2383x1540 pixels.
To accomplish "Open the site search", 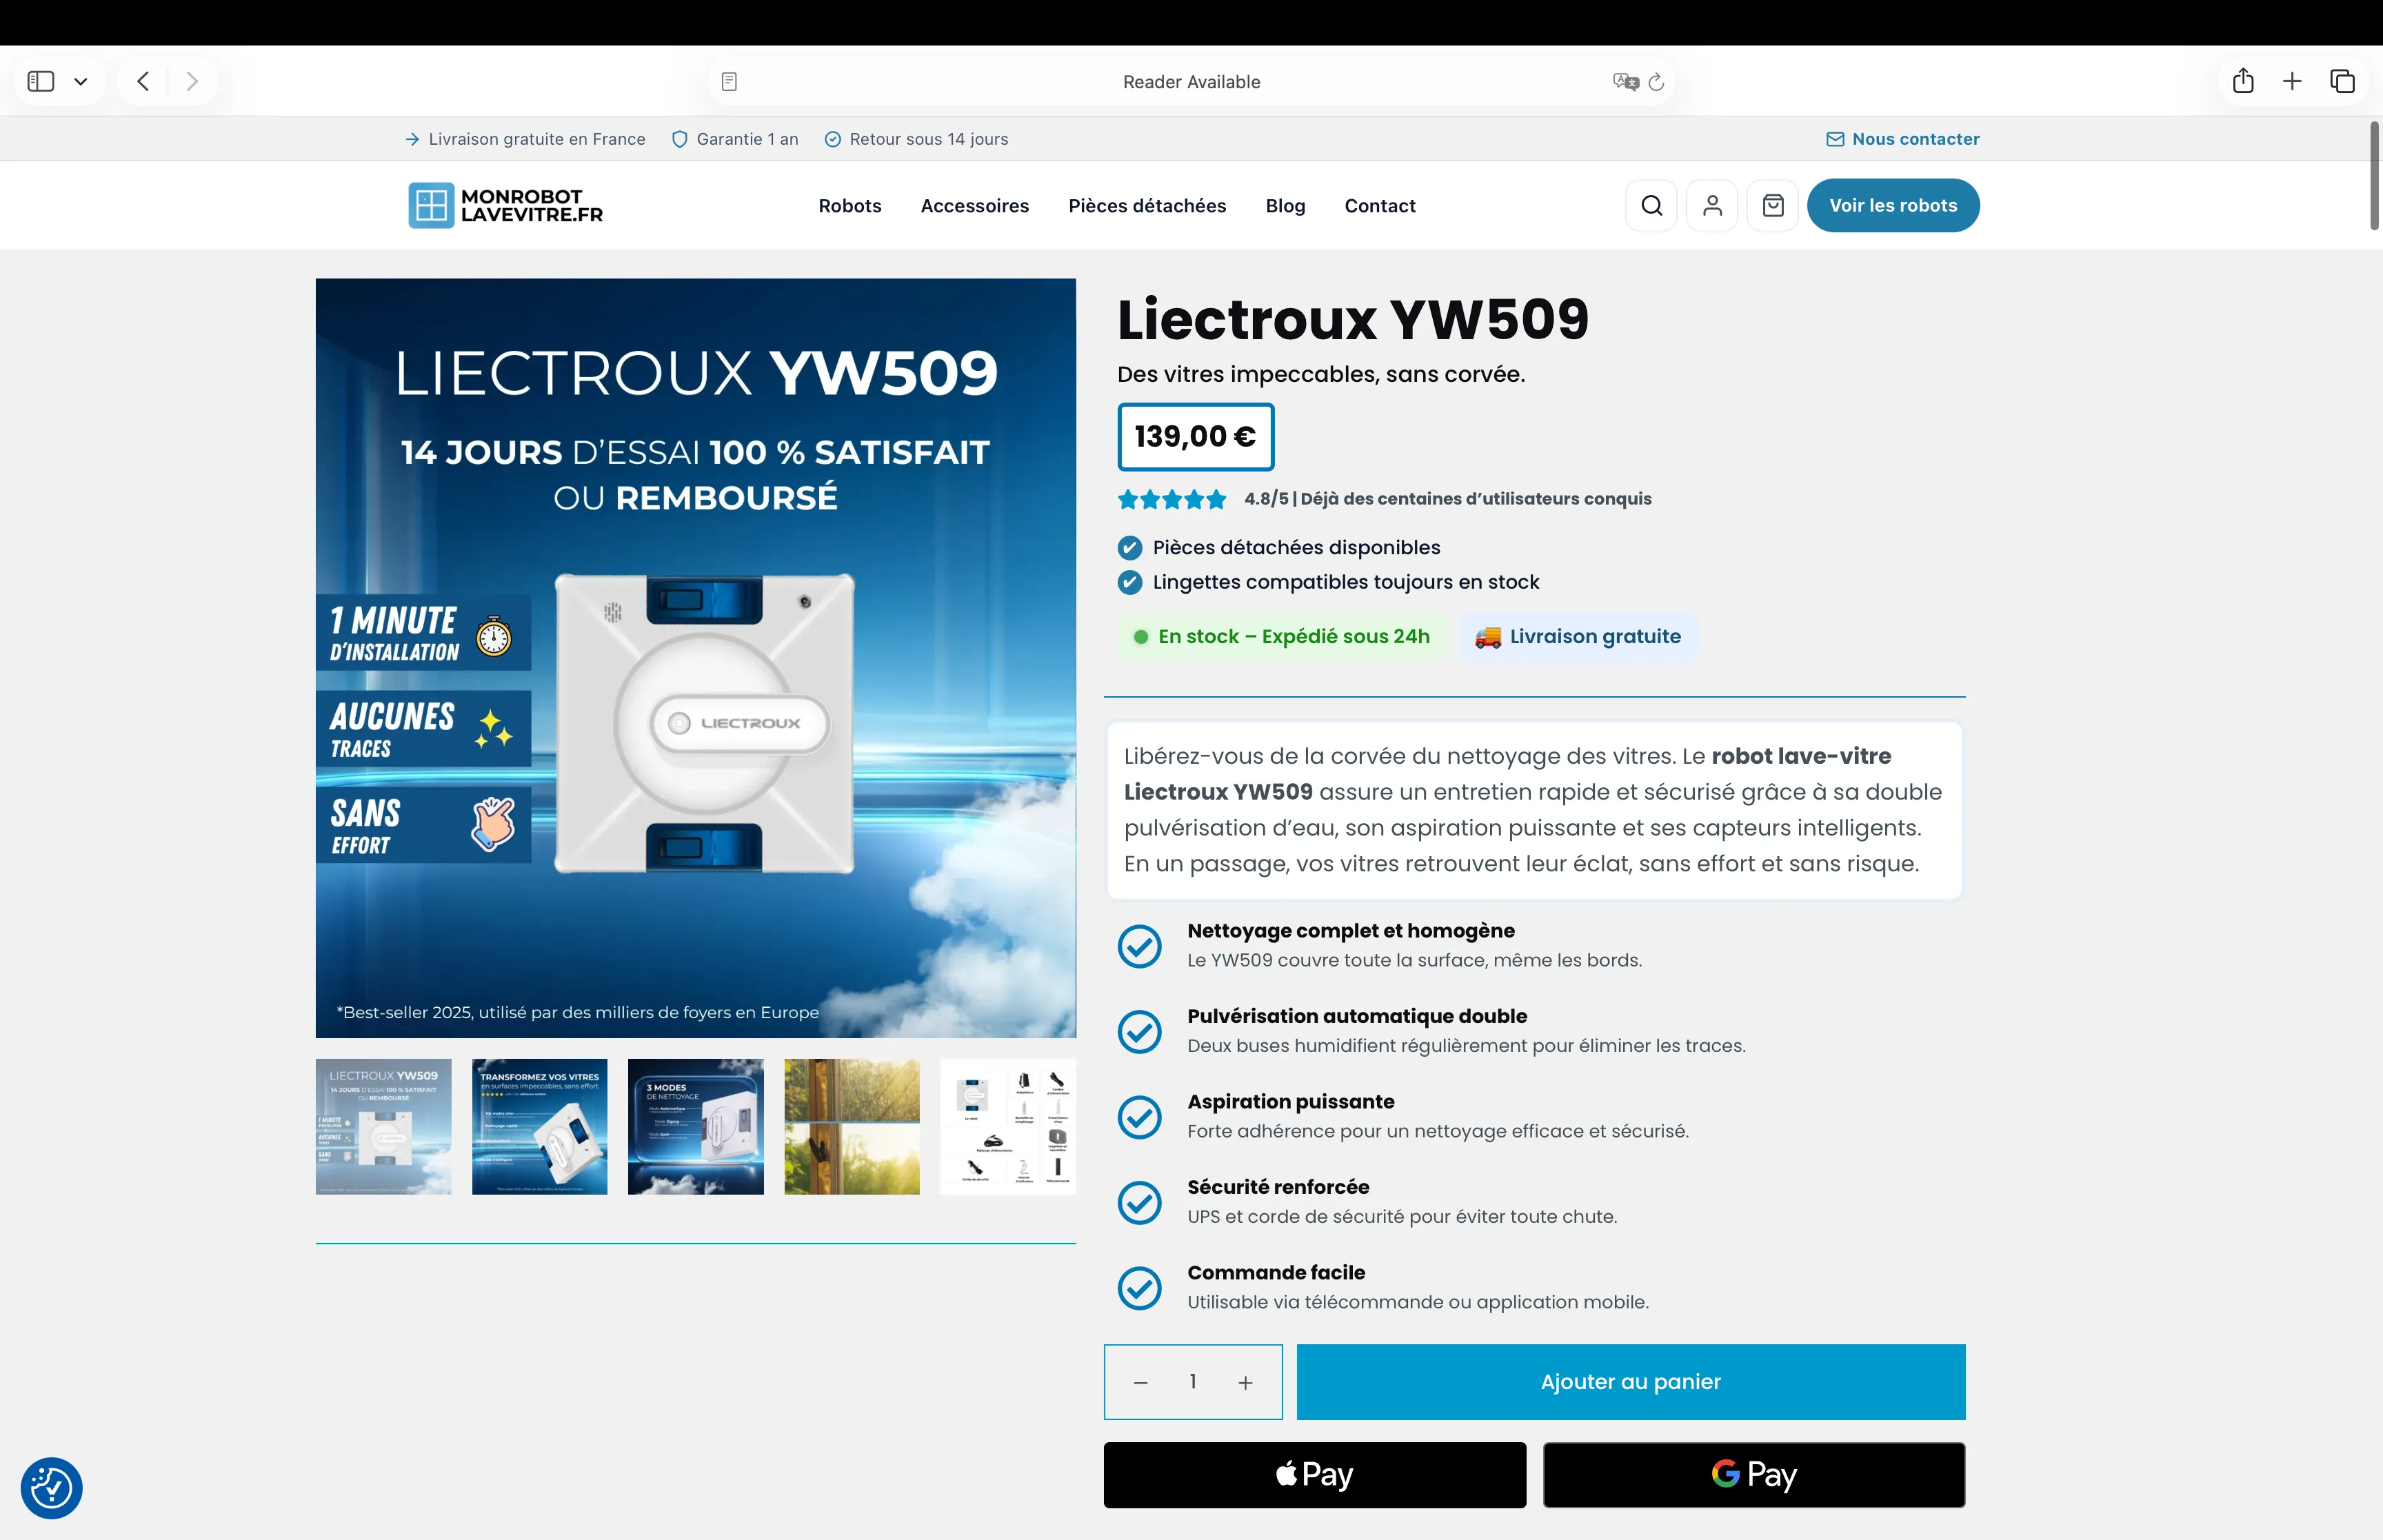I will point(1652,205).
